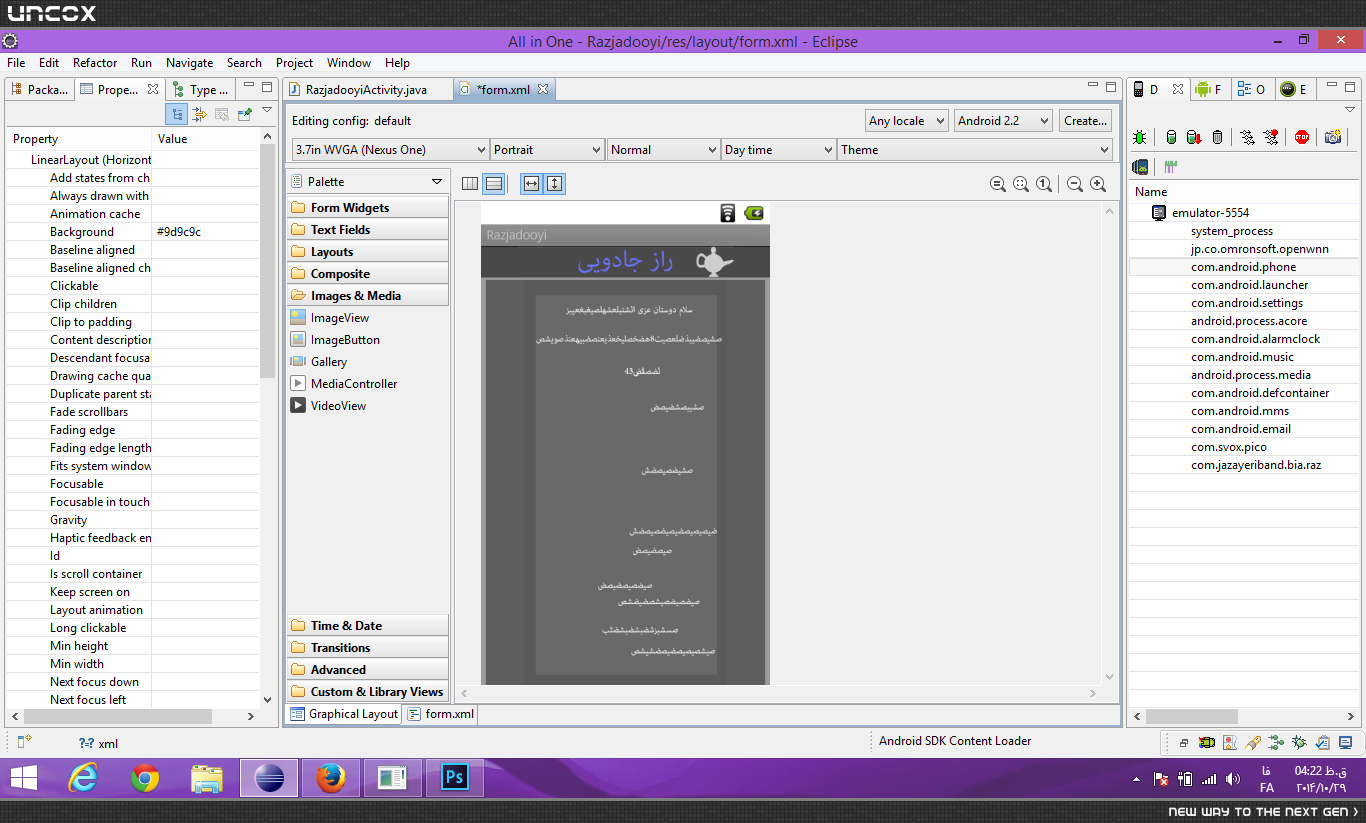
Task: Open the Portrait orientation dropdown
Action: (547, 150)
